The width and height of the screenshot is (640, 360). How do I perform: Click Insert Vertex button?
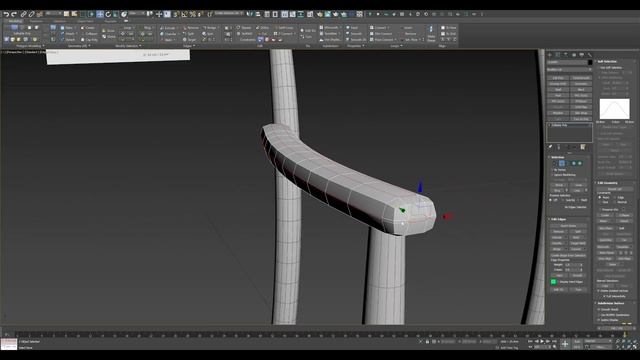tap(568, 226)
